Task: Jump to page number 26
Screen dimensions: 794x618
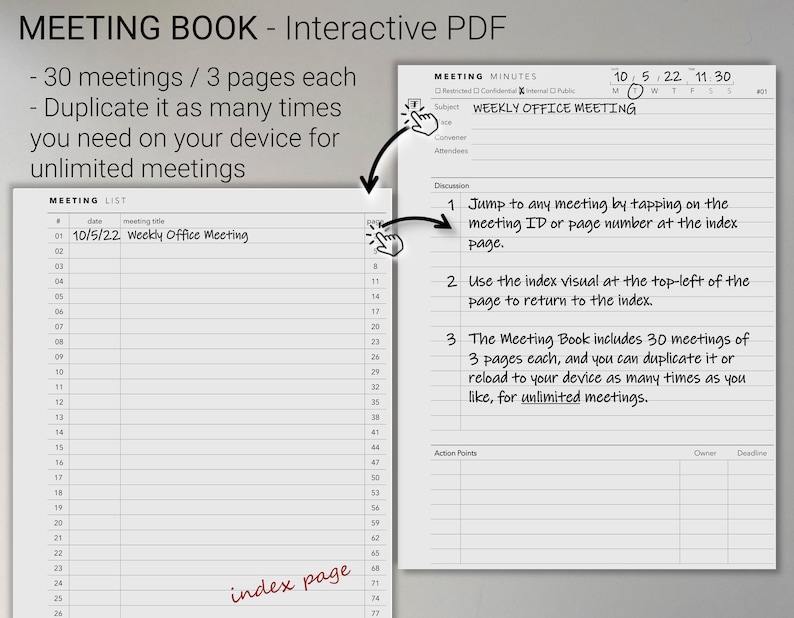Action: (x=375, y=357)
